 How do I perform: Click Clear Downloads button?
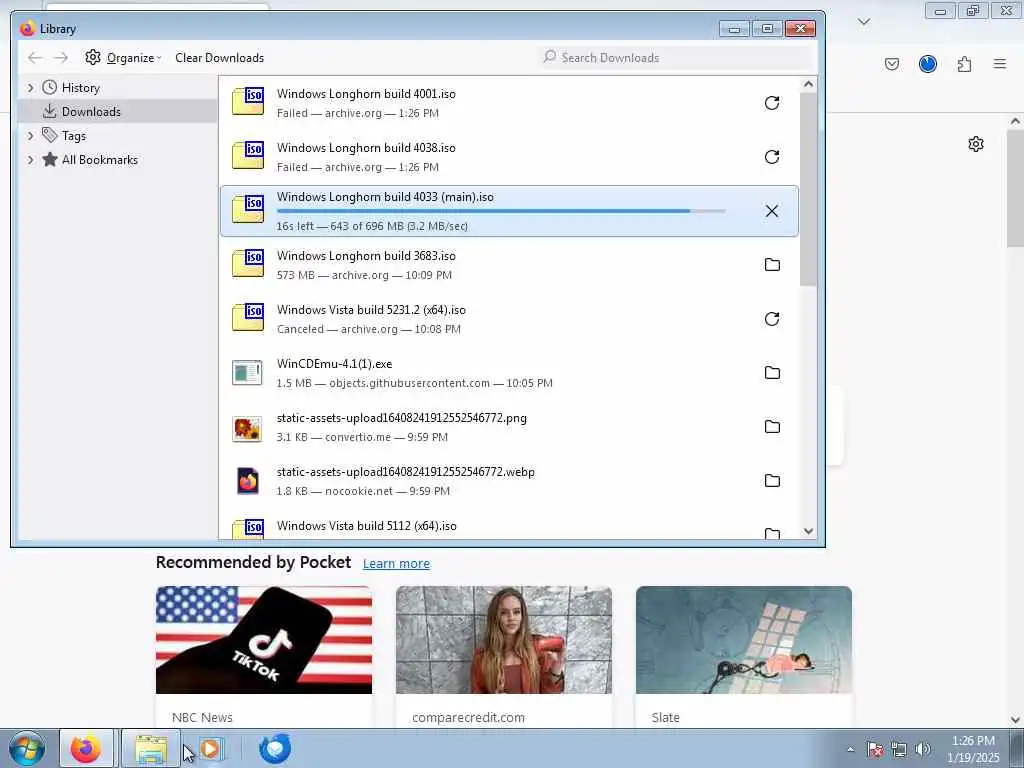[219, 57]
